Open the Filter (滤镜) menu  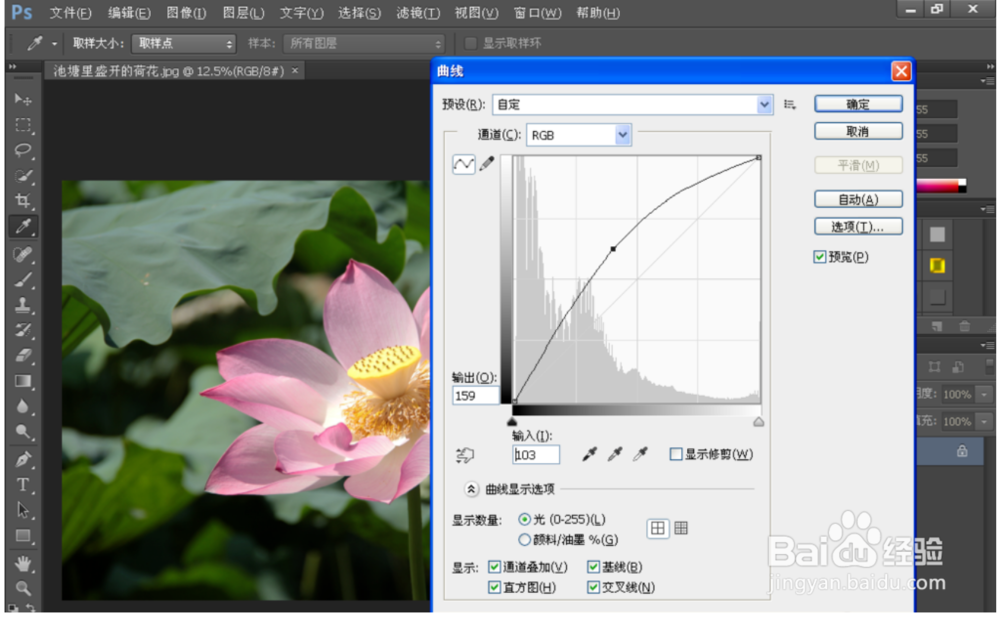click(418, 13)
